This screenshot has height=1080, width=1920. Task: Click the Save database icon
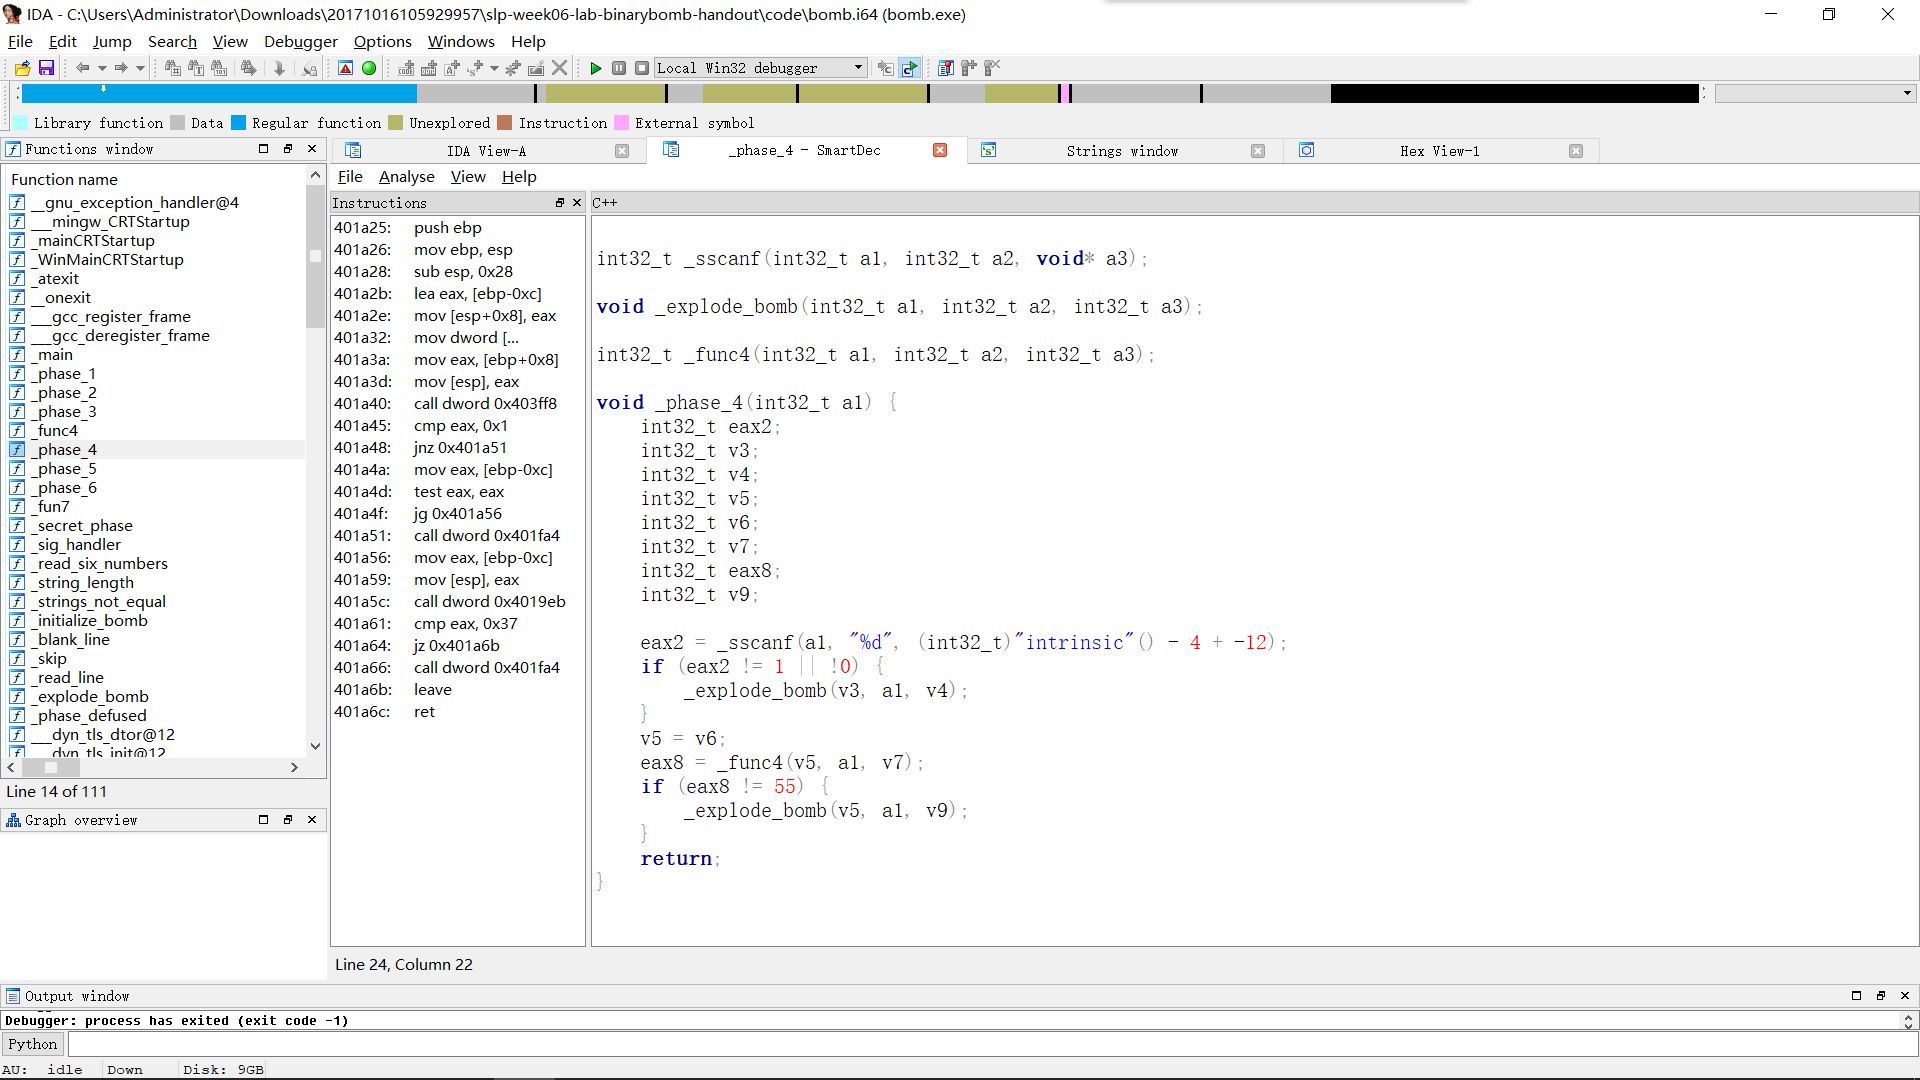click(46, 68)
